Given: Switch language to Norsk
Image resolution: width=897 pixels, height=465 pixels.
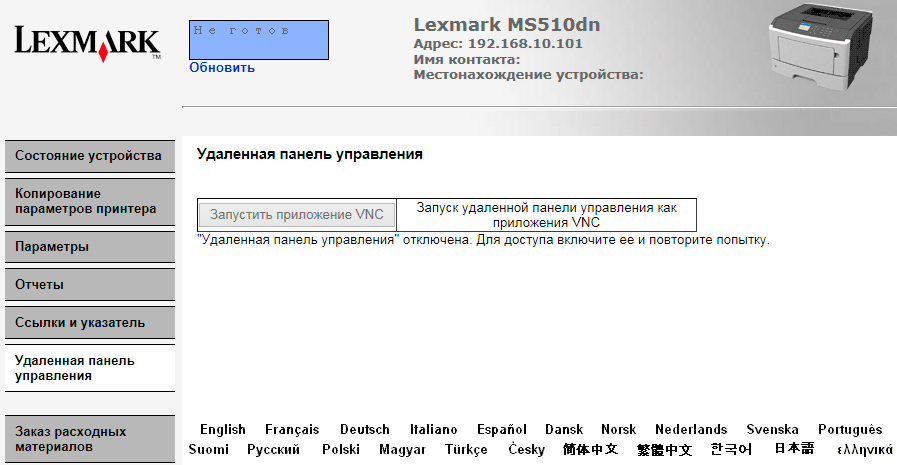Looking at the screenshot, I should 618,430.
